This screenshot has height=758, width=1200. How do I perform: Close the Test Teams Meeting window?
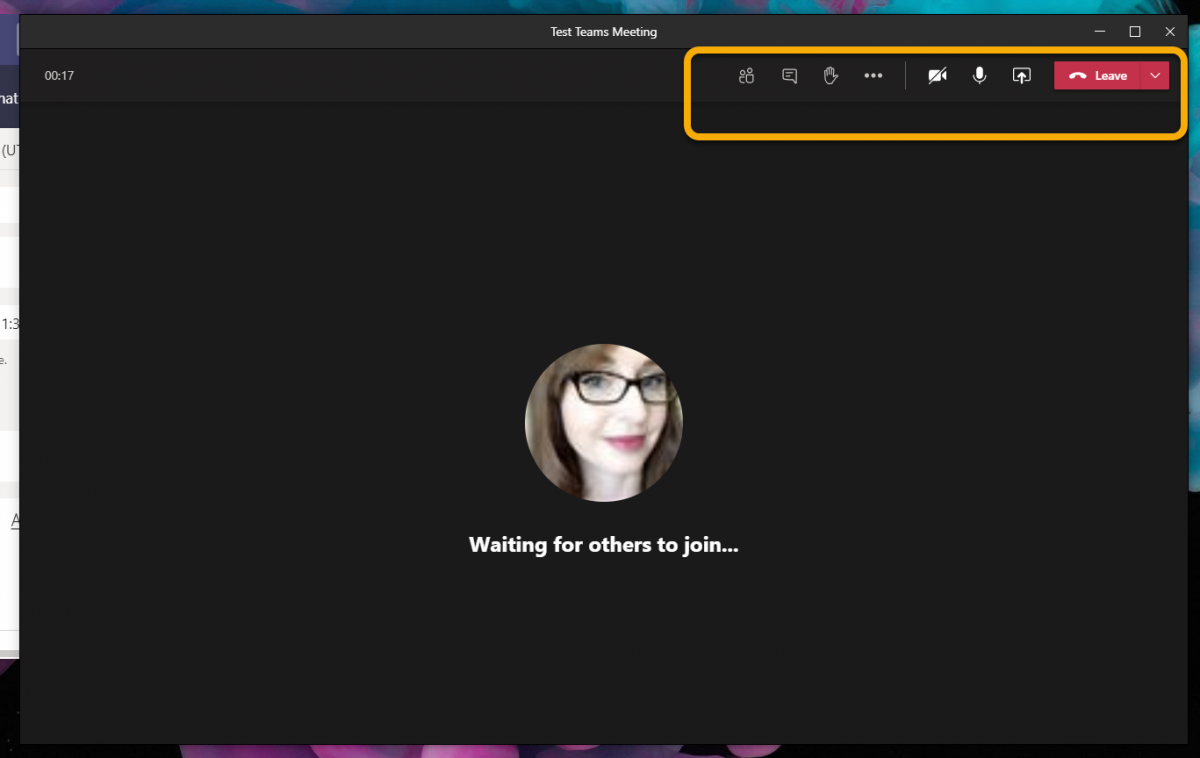tap(1170, 32)
